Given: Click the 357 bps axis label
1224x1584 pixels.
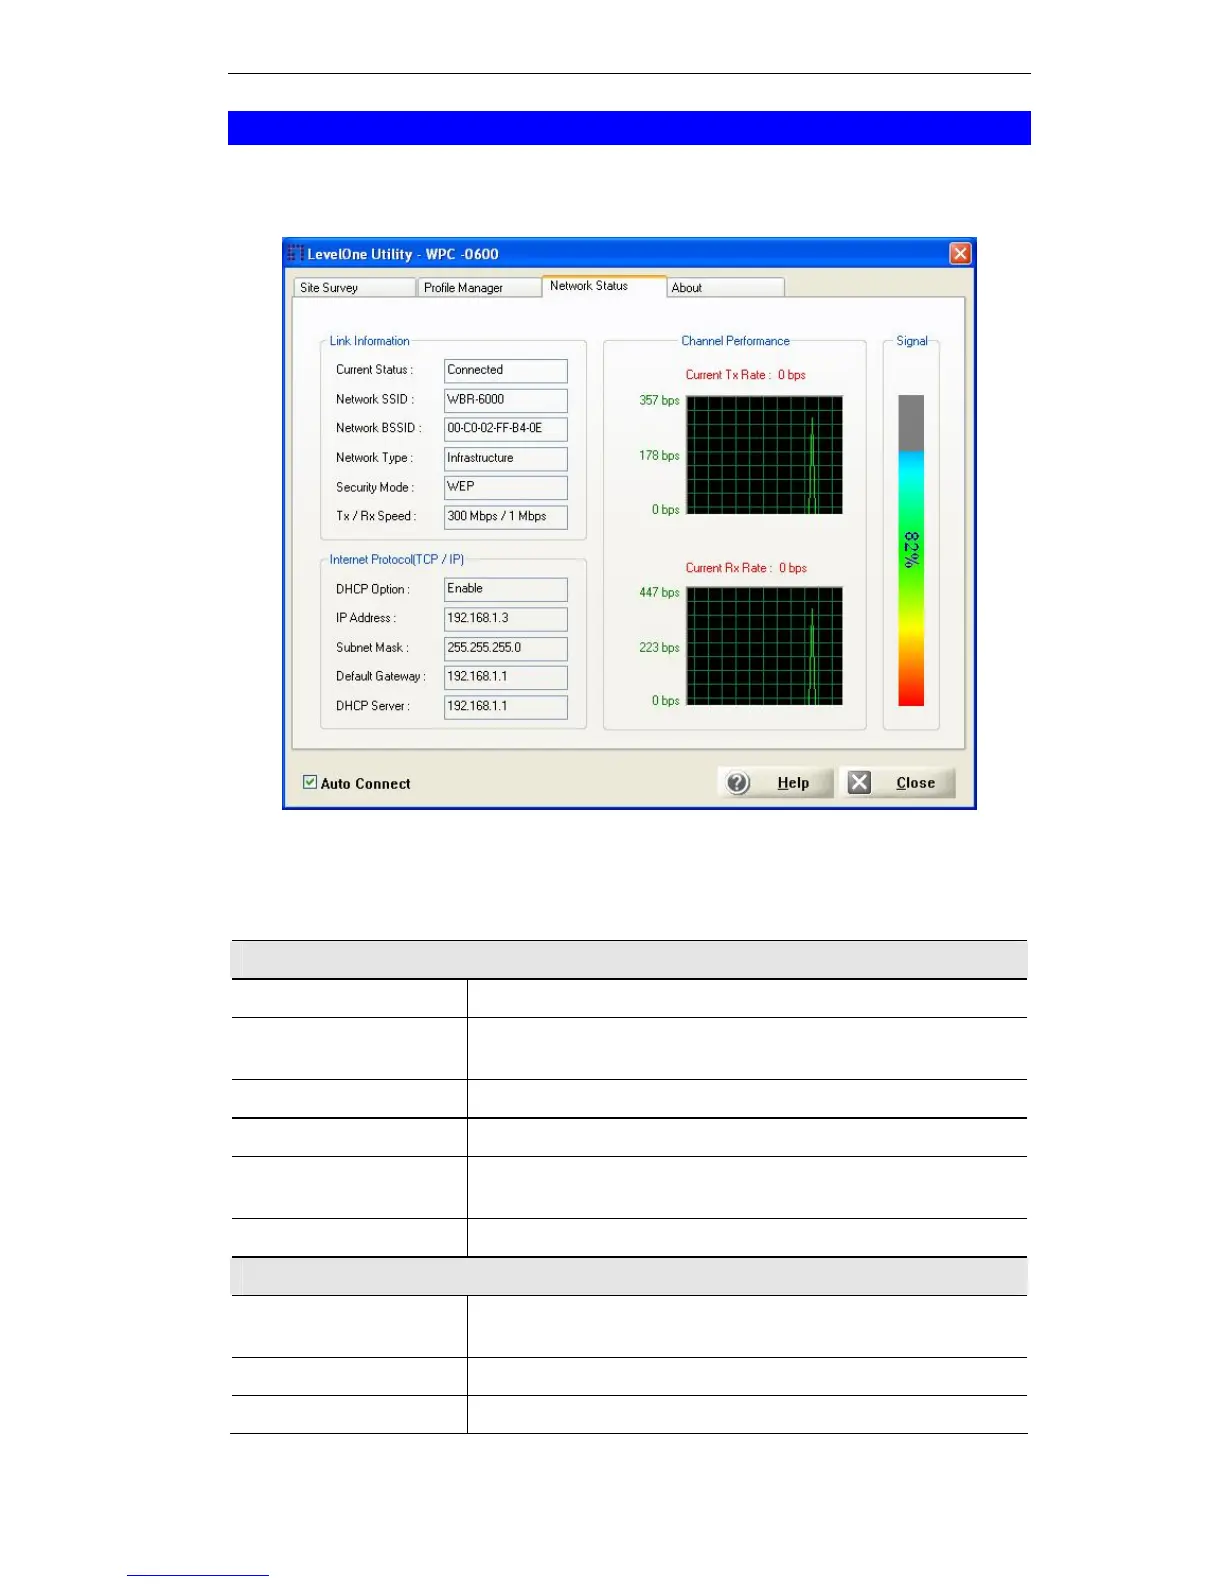Looking at the screenshot, I should point(660,401).
